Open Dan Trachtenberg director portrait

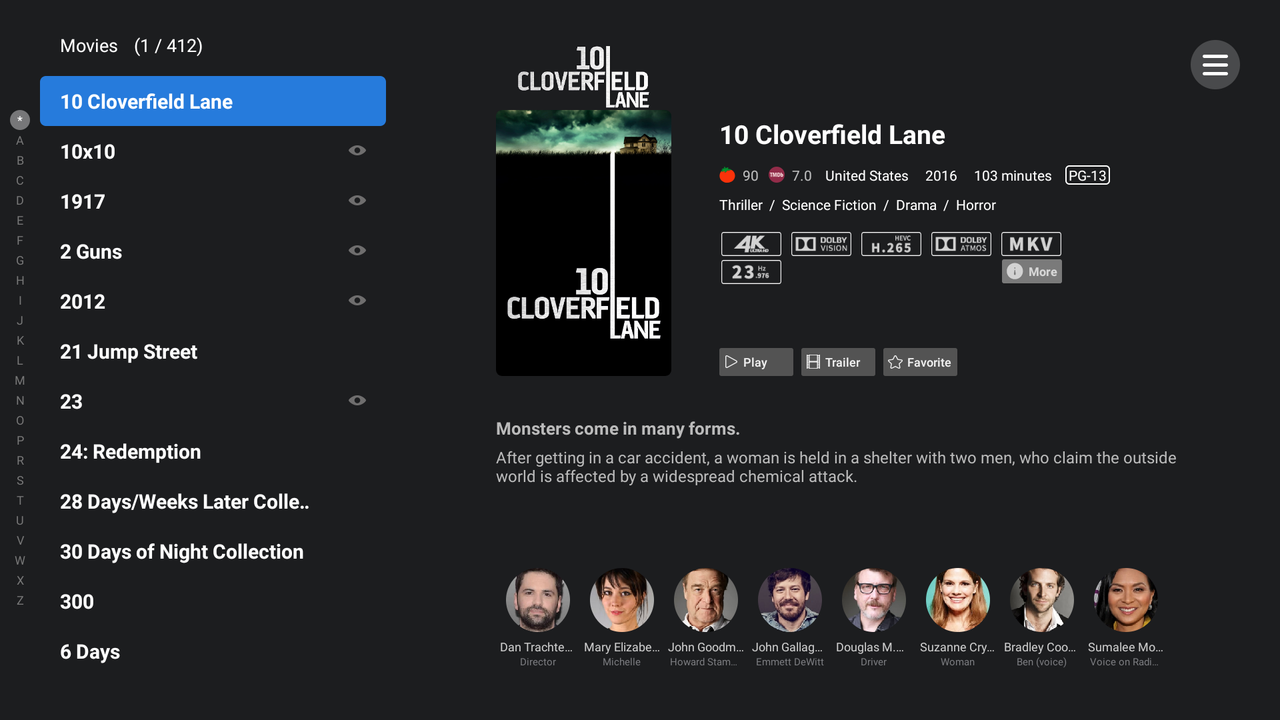538,600
